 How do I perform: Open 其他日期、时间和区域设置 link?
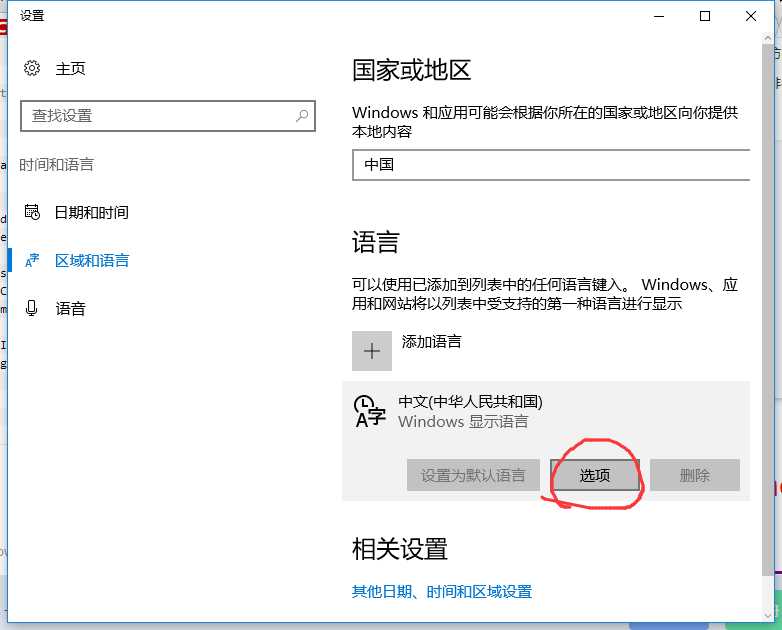(x=442, y=592)
